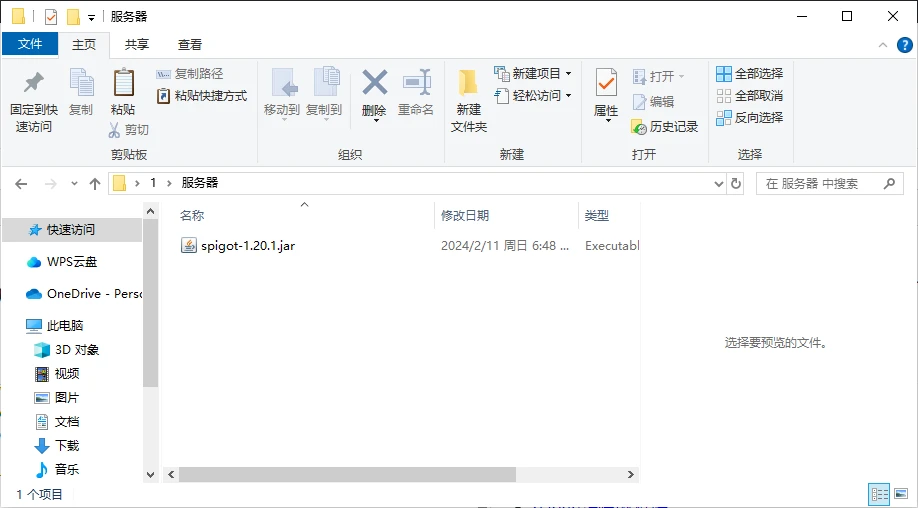918x508 pixels.
Task: Create a New folder (新建文件夹)
Action: pos(469,101)
